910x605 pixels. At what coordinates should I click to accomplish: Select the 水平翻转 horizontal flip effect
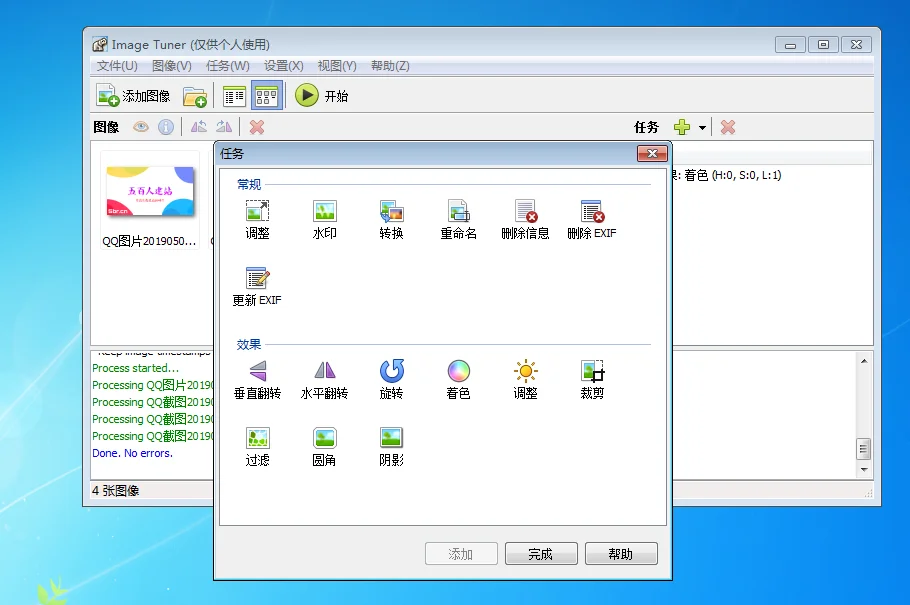pyautogui.click(x=324, y=380)
